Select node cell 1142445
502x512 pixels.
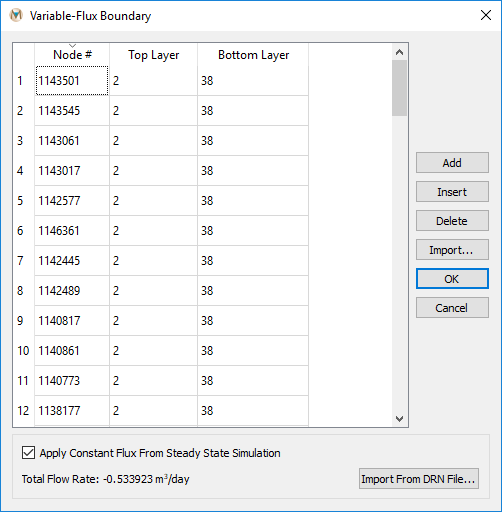(72, 261)
